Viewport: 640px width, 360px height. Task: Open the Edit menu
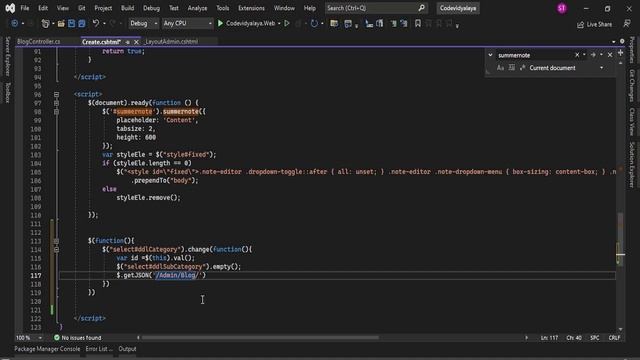click(43, 8)
